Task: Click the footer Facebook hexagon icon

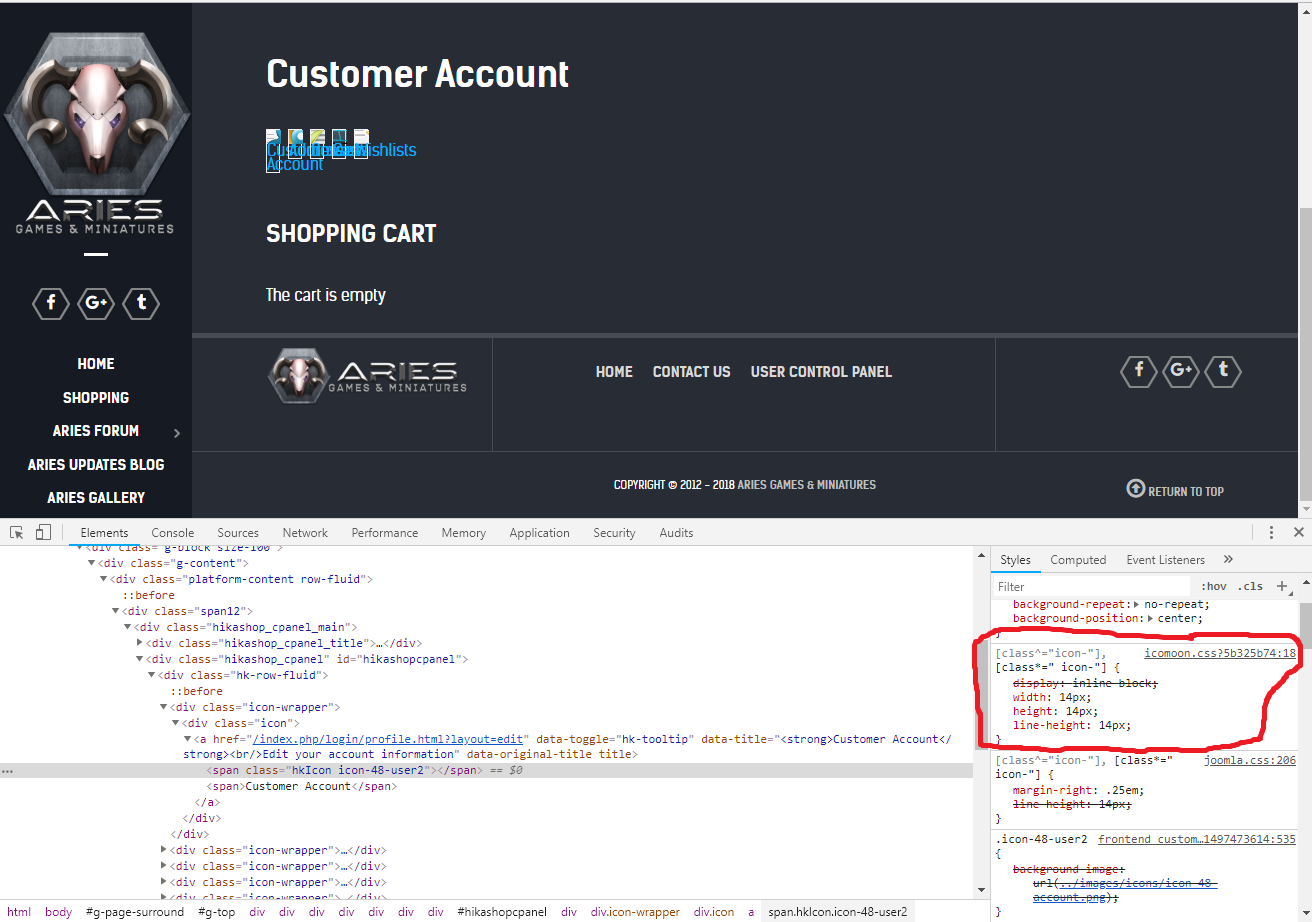Action: [1139, 371]
